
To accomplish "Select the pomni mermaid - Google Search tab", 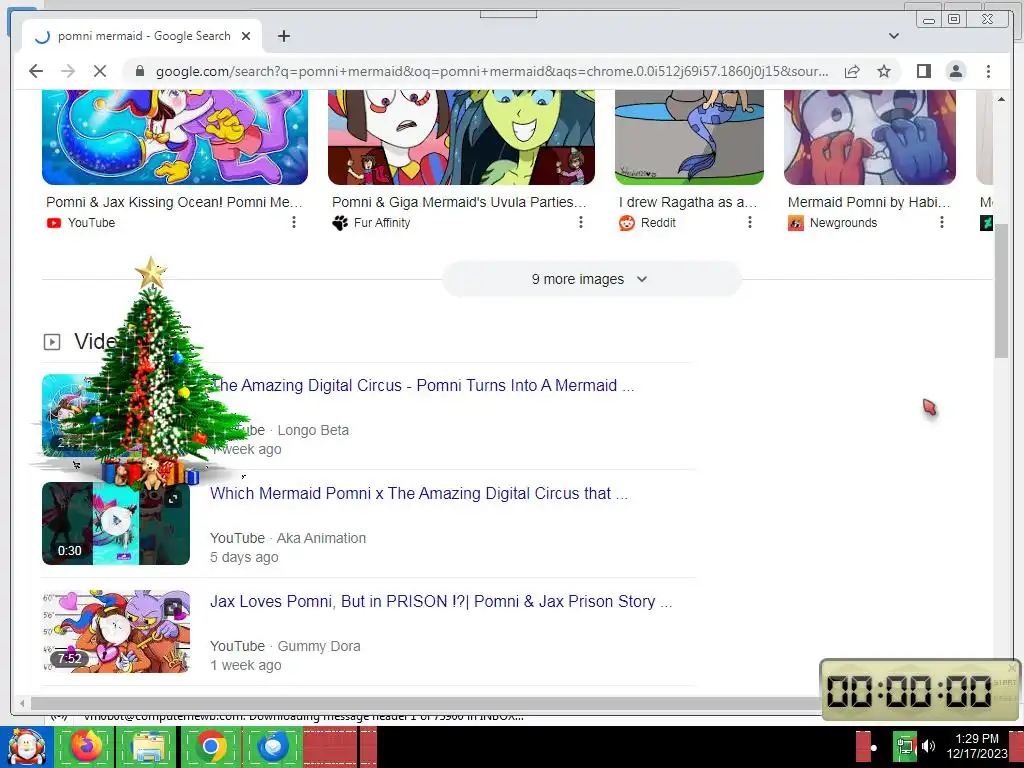I will click(142, 36).
